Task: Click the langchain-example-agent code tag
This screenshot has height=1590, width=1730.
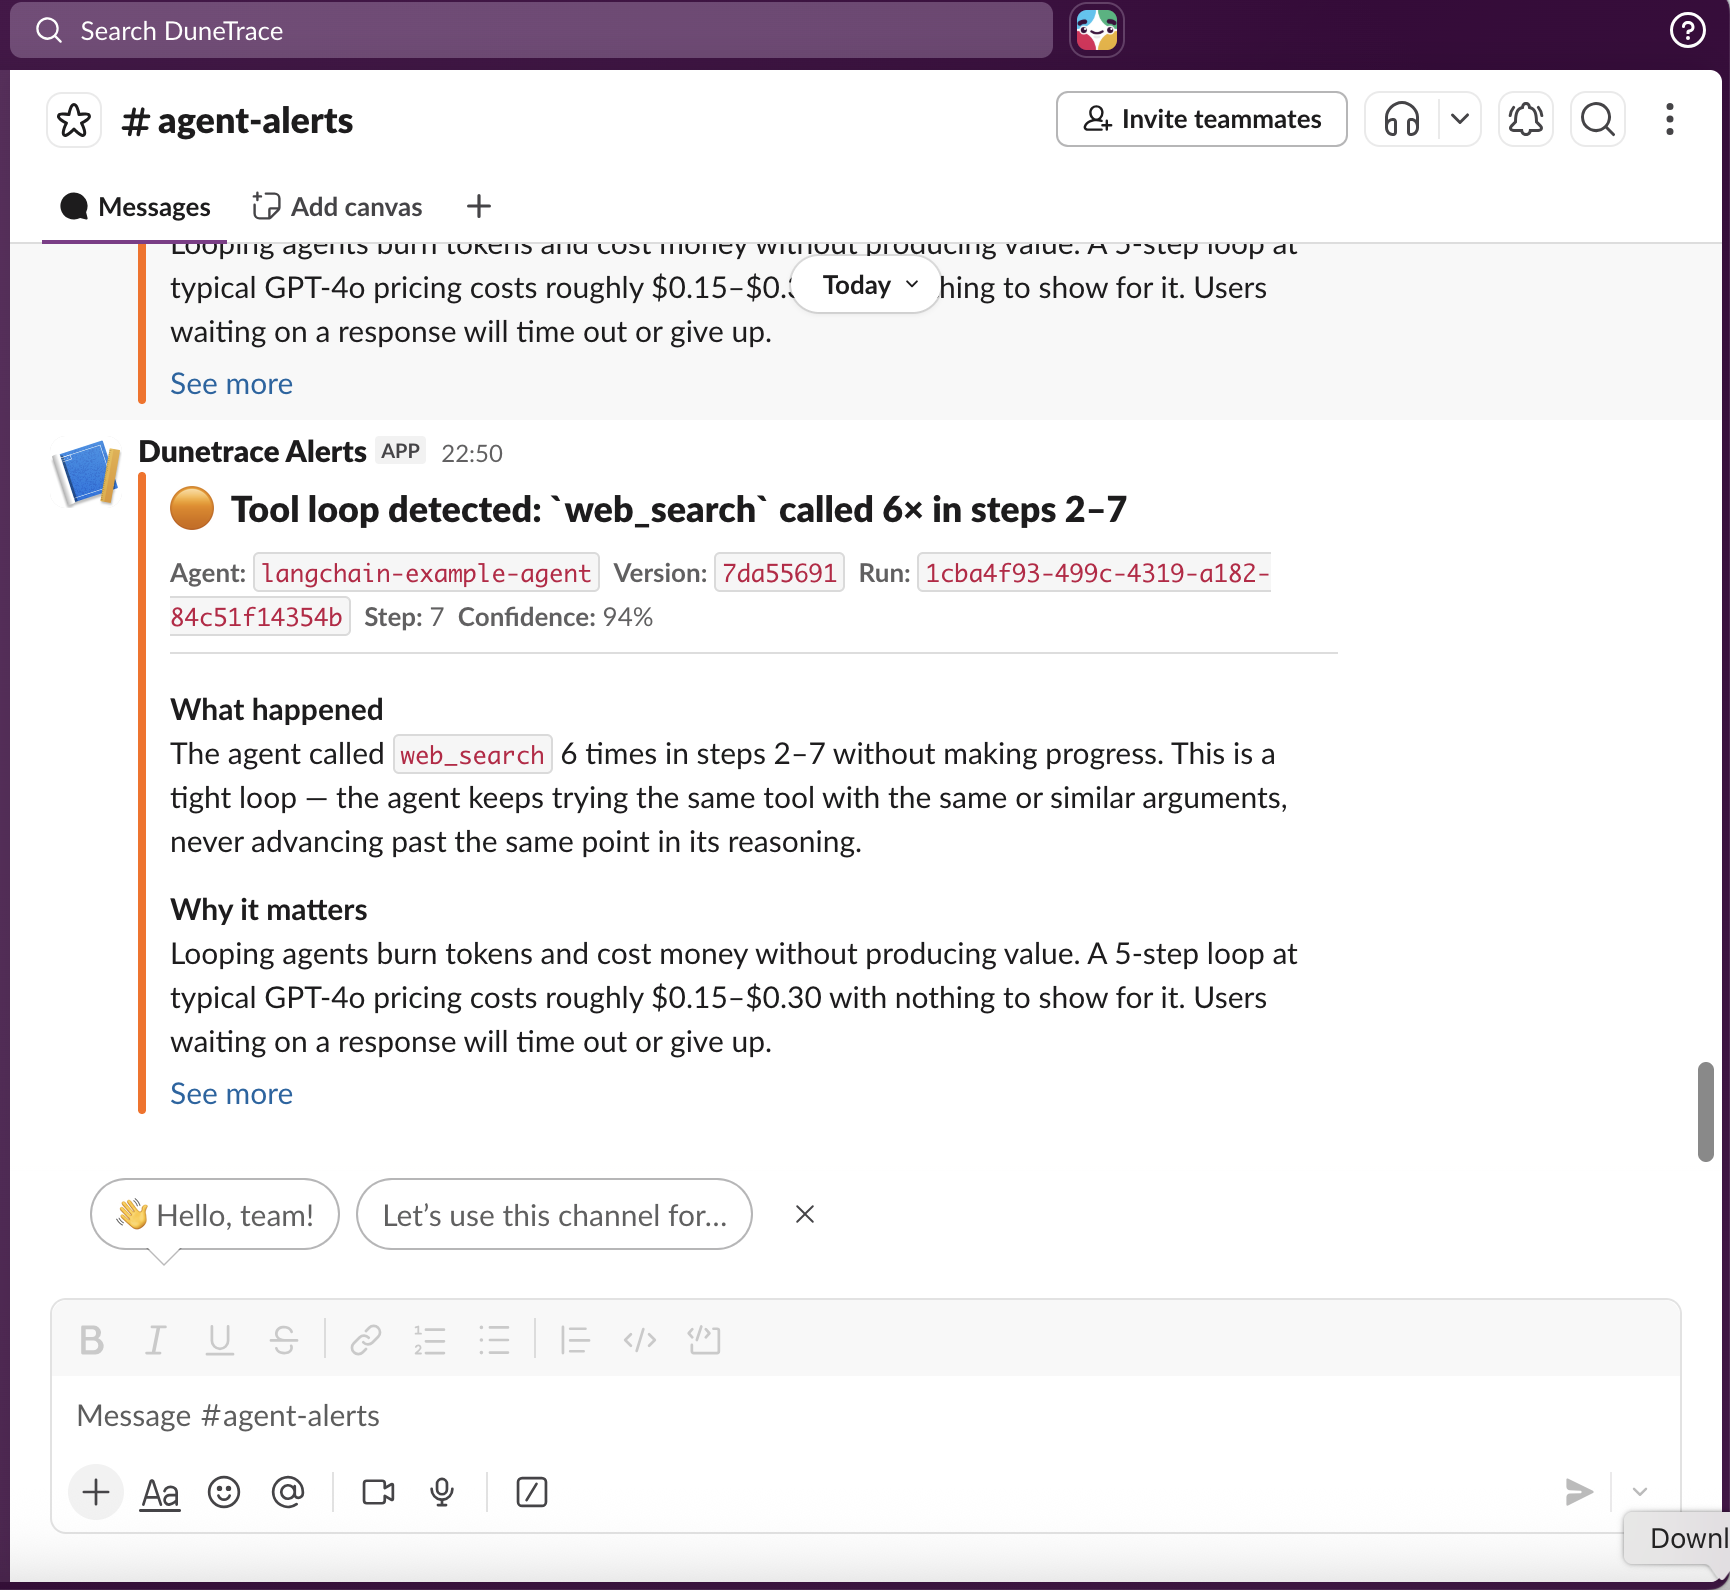Action: pyautogui.click(x=426, y=573)
